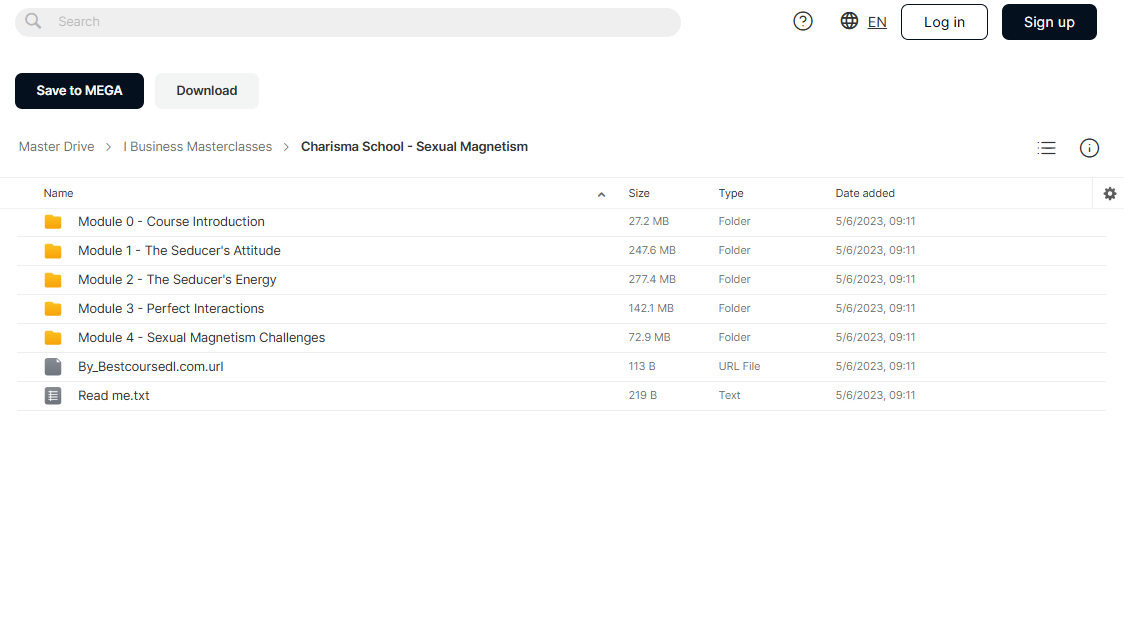Viewport: 1124px width, 633px height.
Task: Open column settings gear icon
Action: tap(1110, 194)
